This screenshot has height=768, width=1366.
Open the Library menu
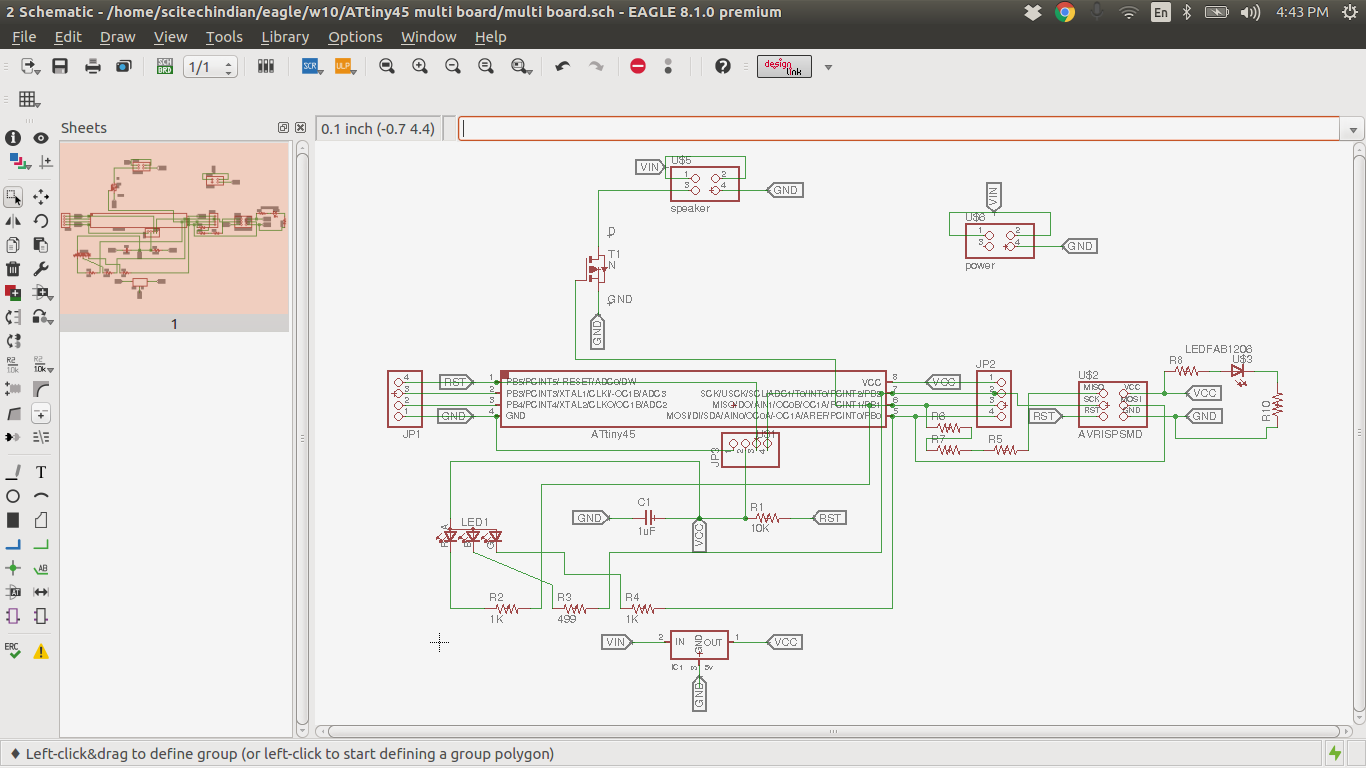point(284,37)
